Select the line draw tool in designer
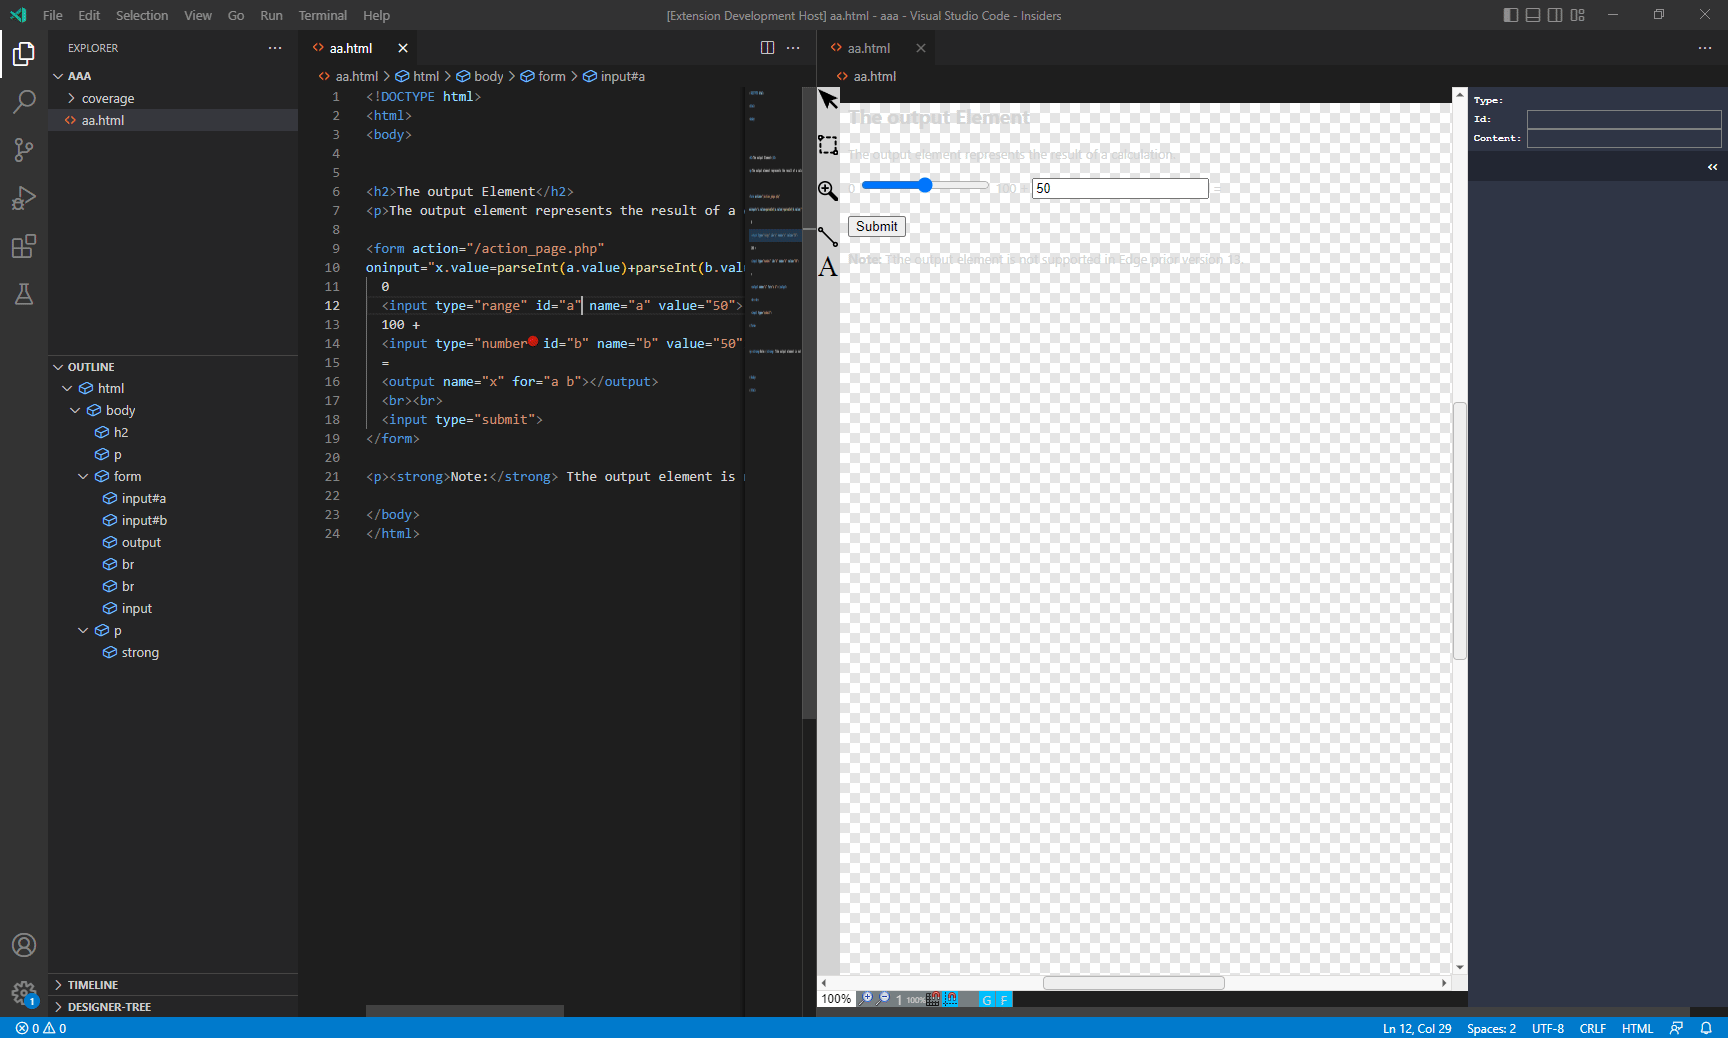Image resolution: width=1728 pixels, height=1038 pixels. click(x=828, y=236)
